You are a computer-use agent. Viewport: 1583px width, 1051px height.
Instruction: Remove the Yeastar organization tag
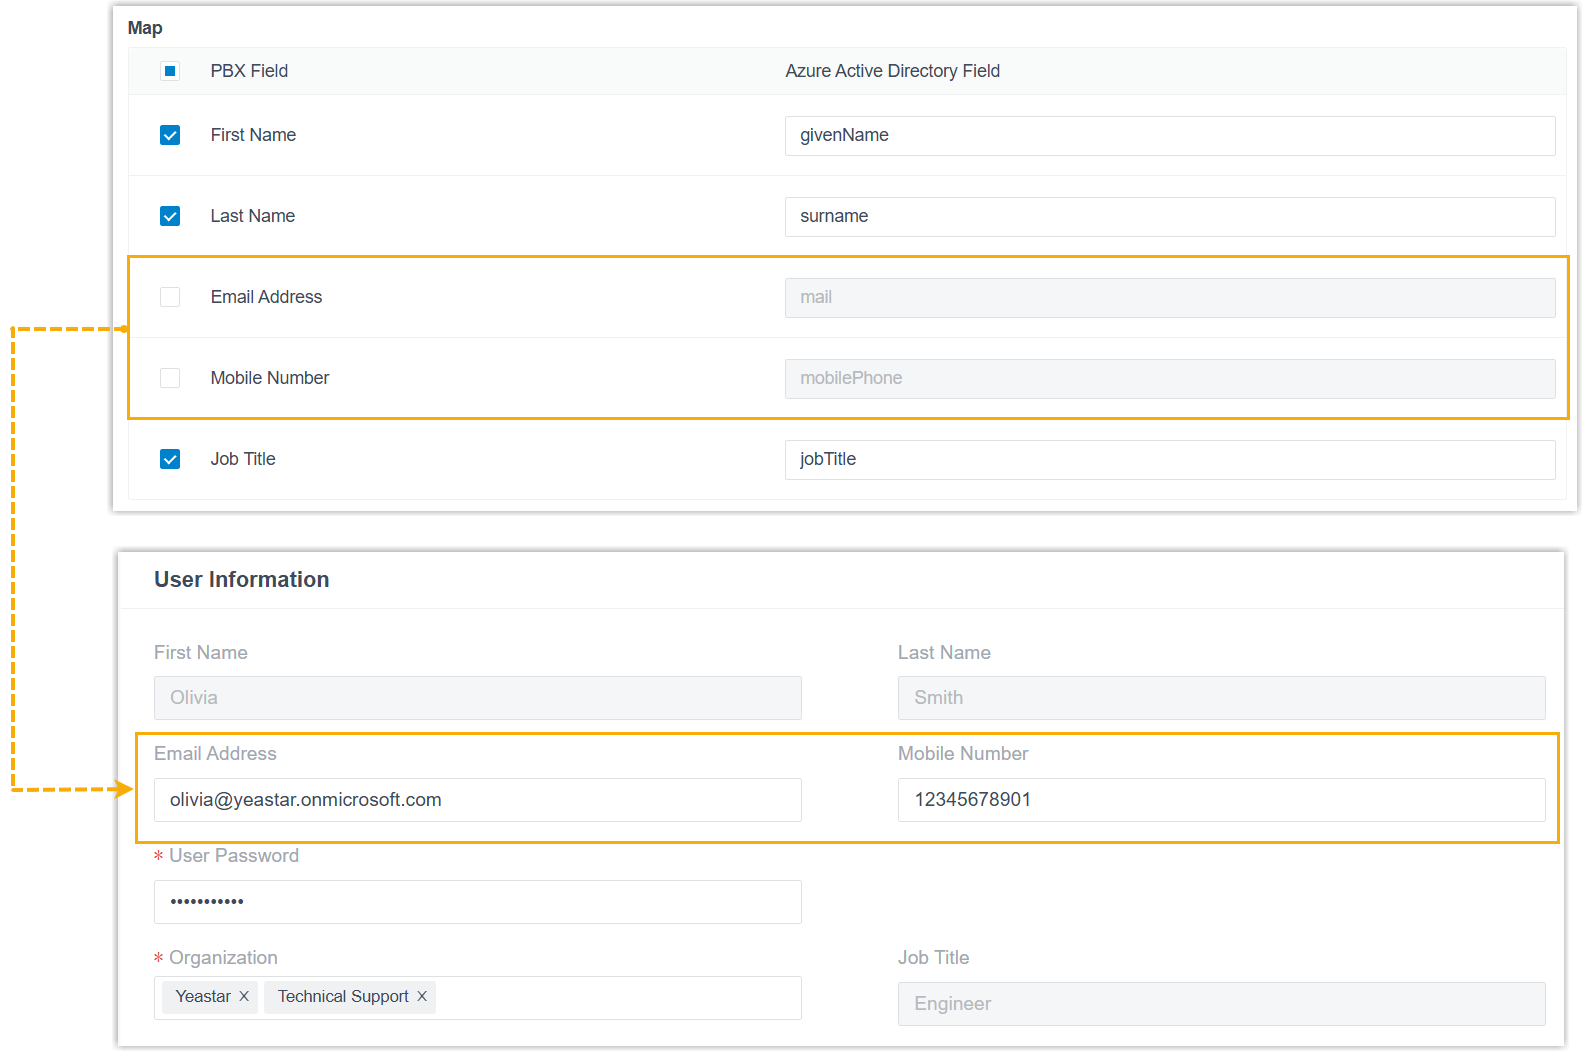coord(244,996)
